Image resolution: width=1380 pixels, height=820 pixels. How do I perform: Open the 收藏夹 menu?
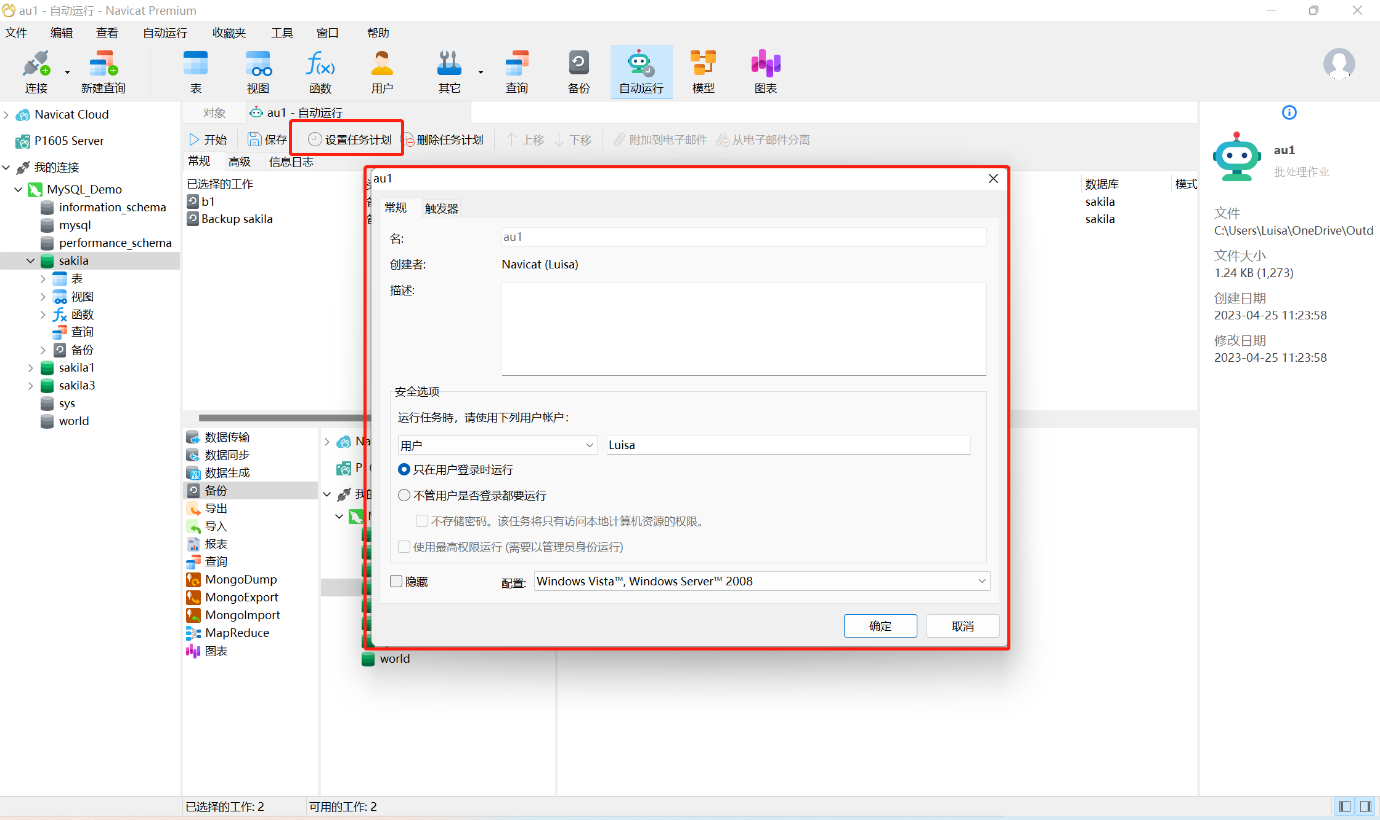coord(228,33)
